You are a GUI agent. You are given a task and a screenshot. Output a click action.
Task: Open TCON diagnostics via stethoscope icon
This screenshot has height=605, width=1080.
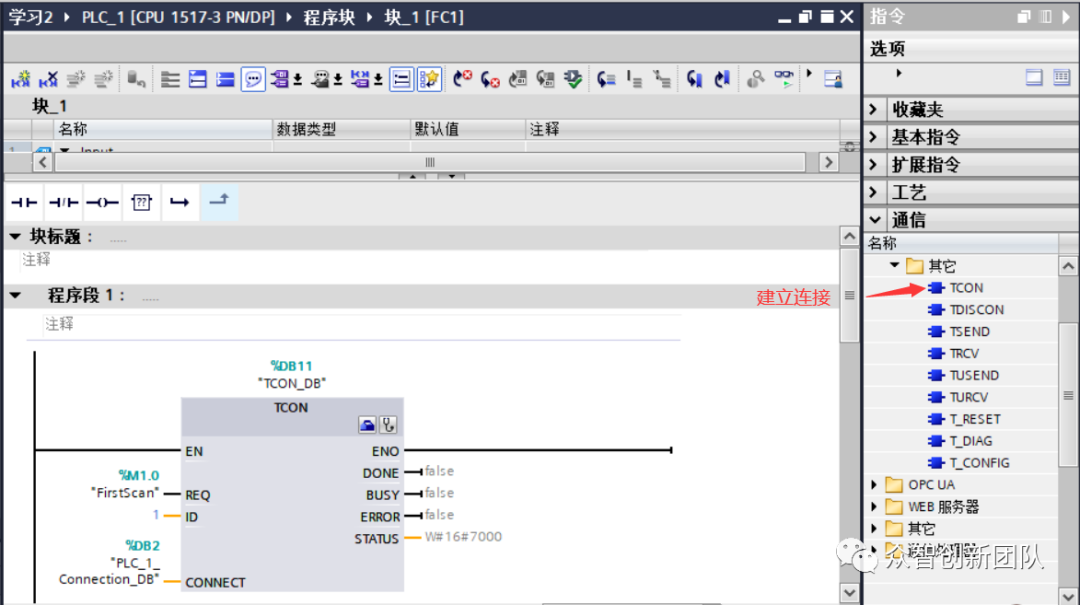coord(388,424)
